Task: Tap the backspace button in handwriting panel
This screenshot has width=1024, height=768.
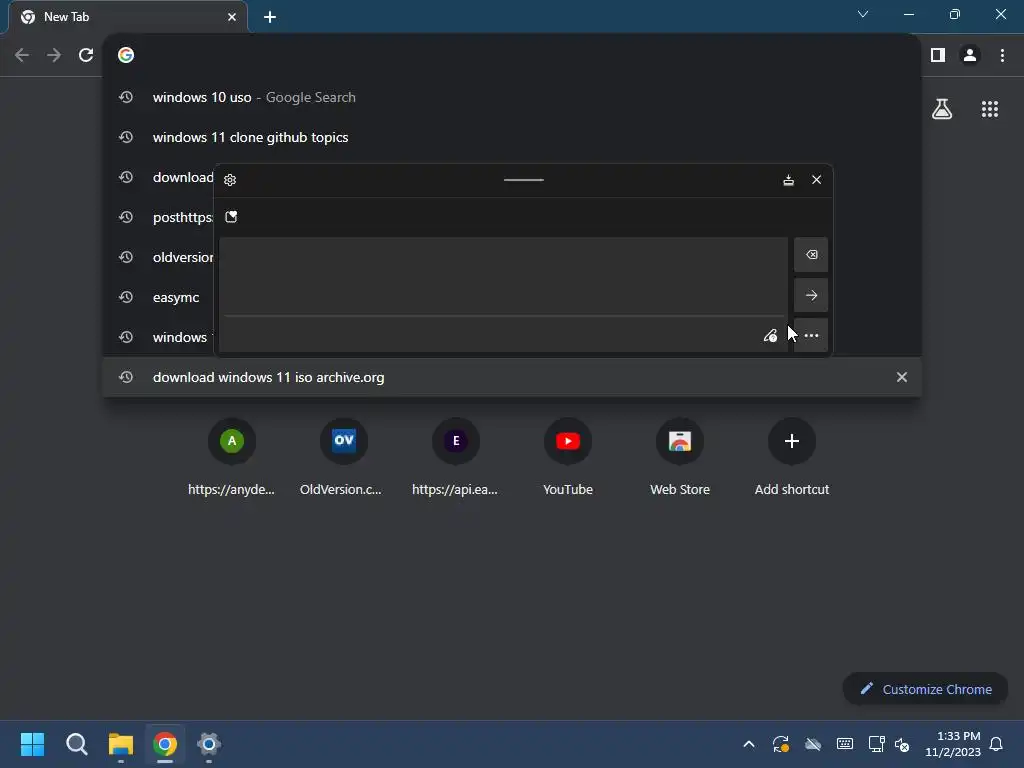Action: click(x=811, y=255)
